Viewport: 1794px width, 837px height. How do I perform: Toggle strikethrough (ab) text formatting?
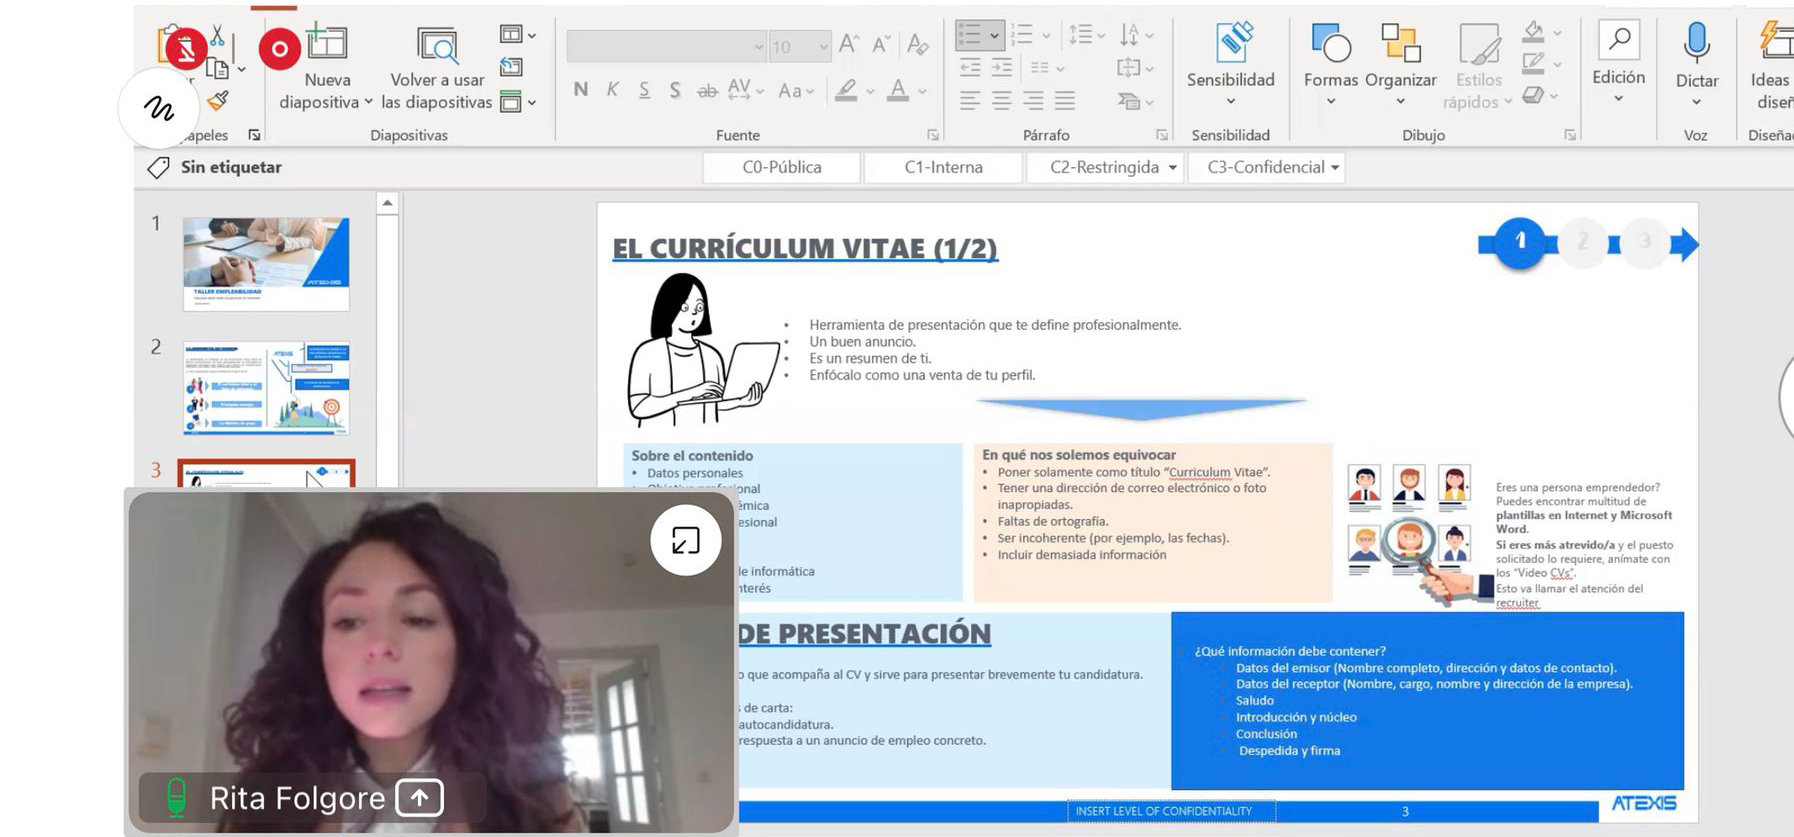tap(707, 91)
